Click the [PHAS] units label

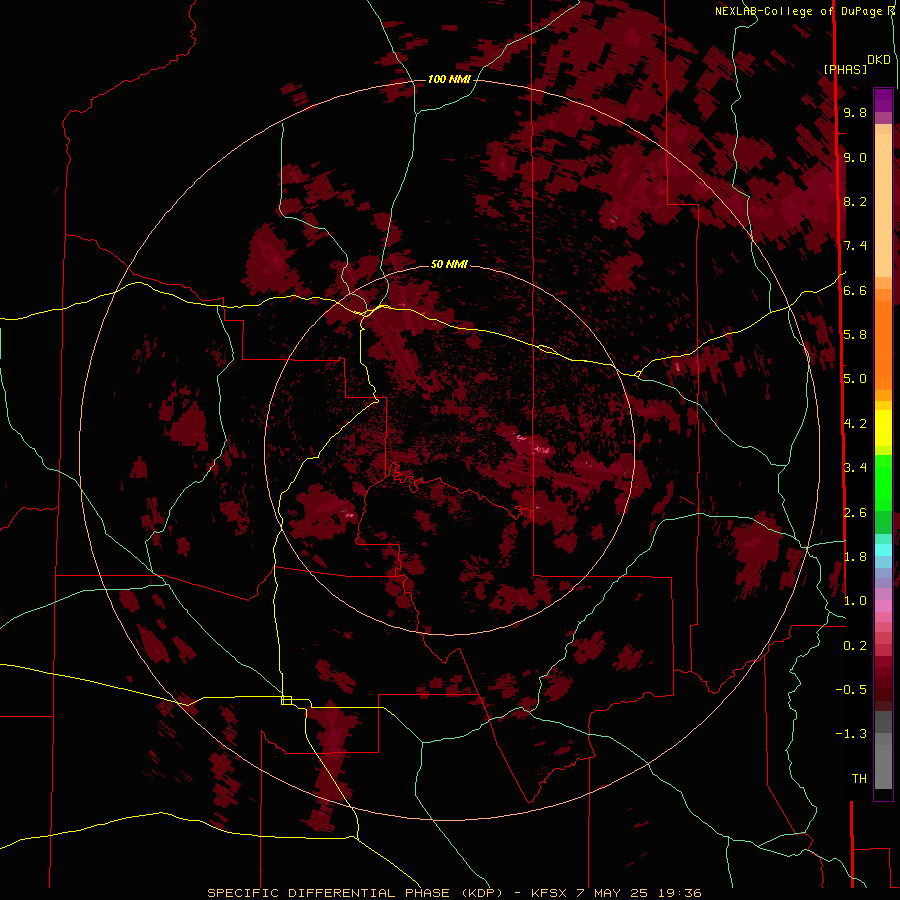pos(845,69)
